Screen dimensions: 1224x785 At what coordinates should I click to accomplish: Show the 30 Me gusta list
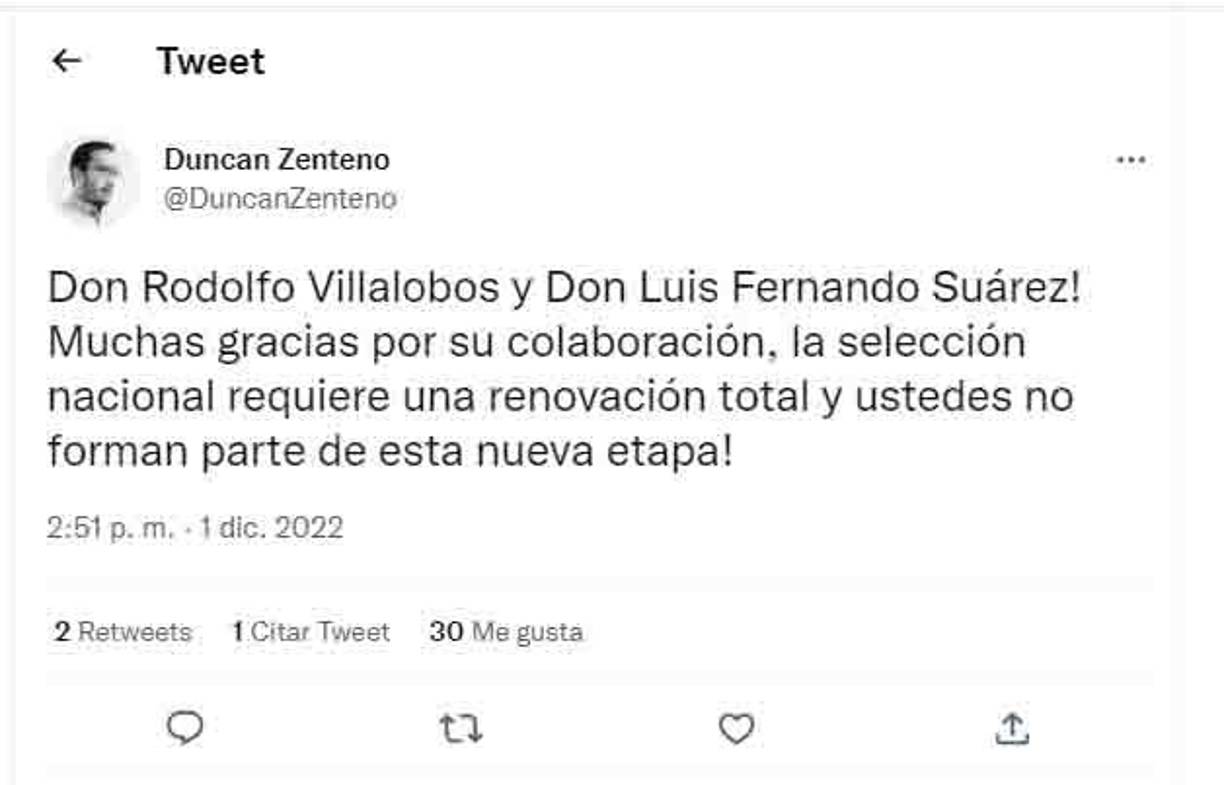coord(506,632)
